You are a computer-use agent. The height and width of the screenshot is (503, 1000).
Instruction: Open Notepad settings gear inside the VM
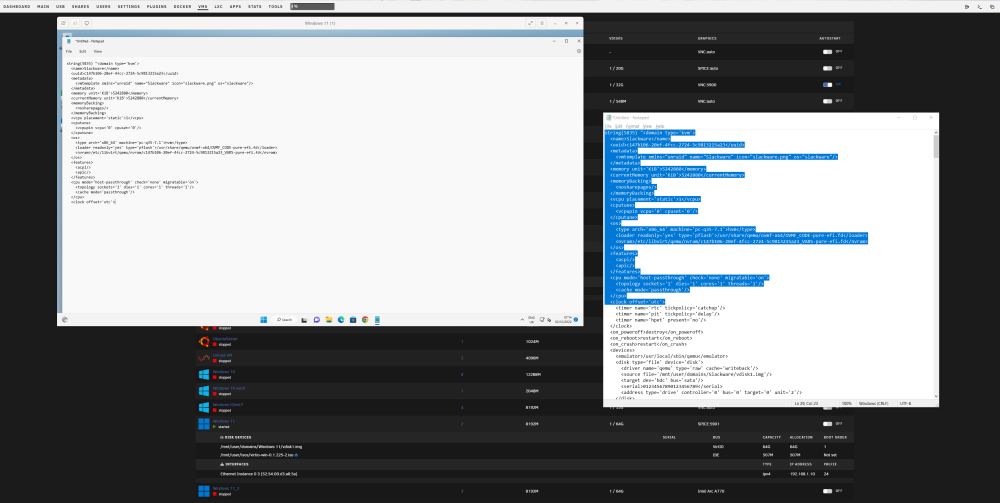tap(578, 51)
